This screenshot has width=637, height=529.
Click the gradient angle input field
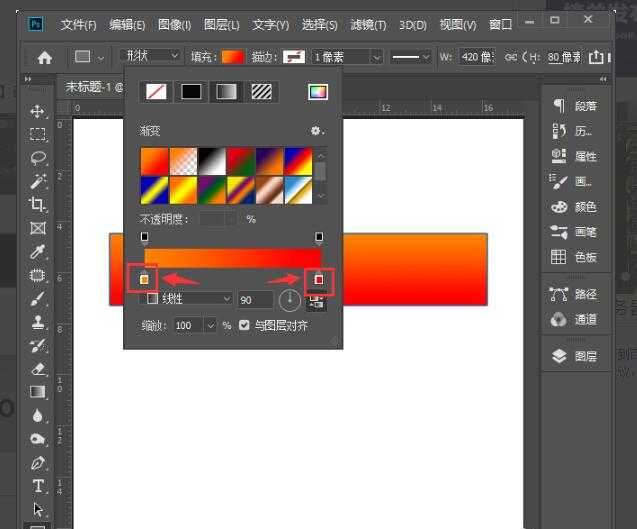[254, 299]
